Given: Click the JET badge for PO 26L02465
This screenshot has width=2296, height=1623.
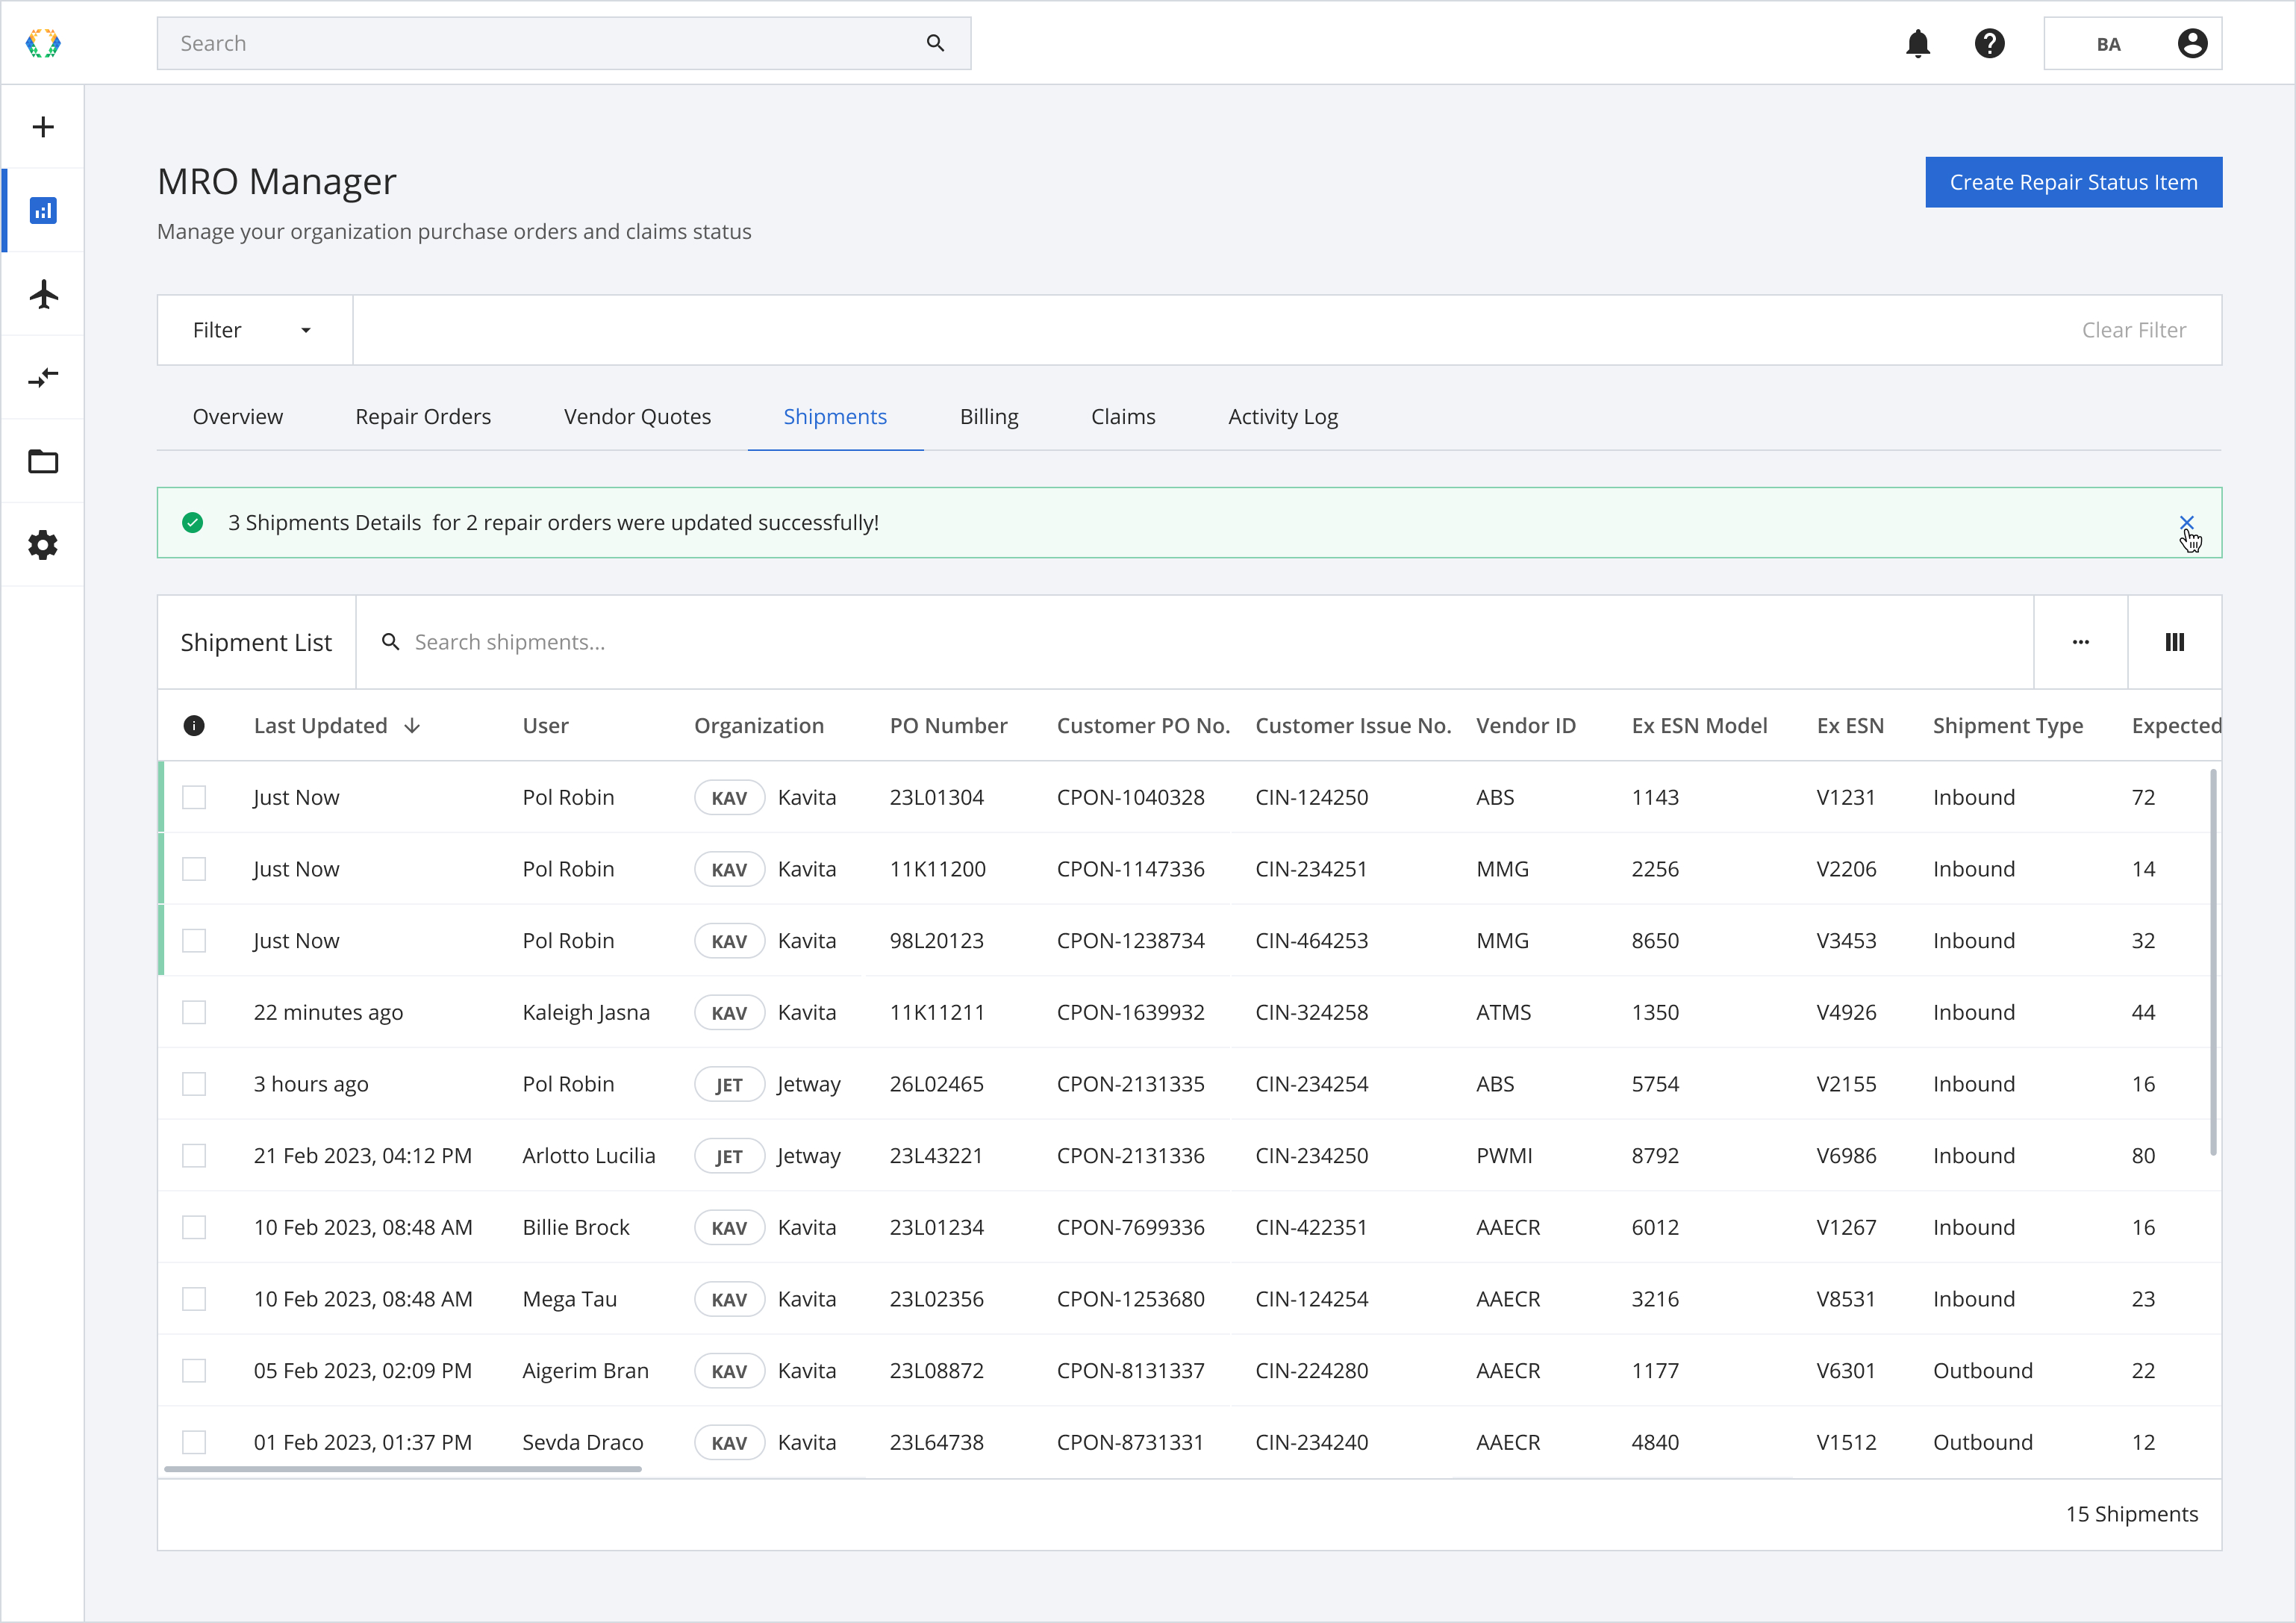Looking at the screenshot, I should pyautogui.click(x=729, y=1084).
